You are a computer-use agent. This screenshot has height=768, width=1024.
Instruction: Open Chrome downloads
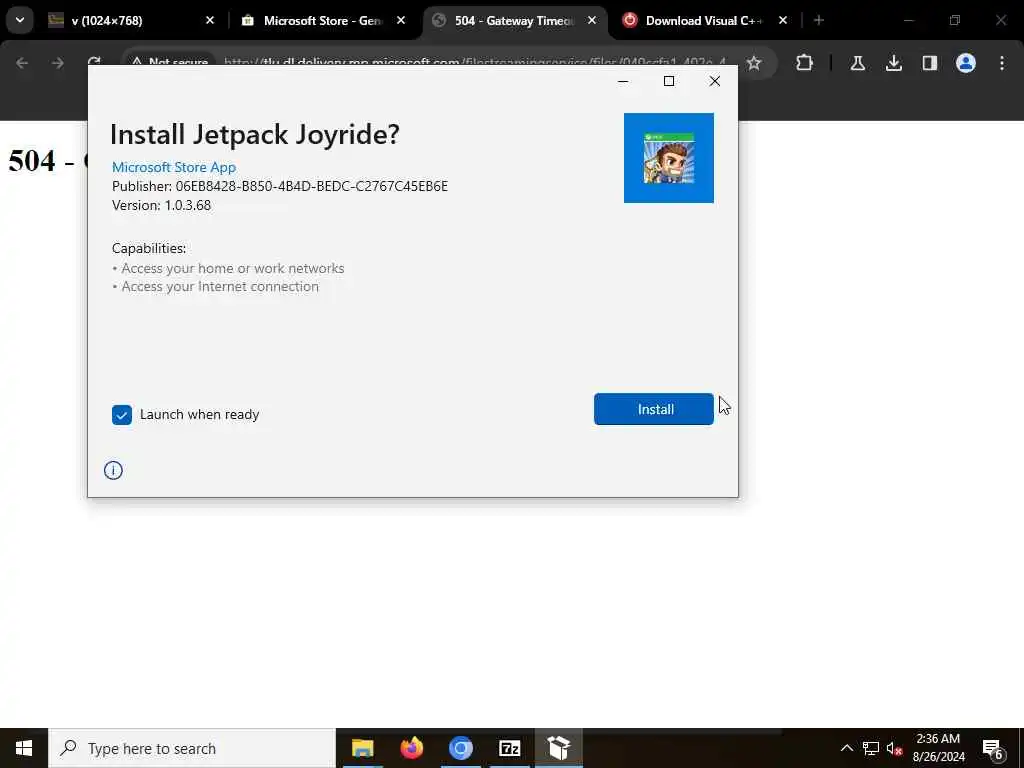pos(893,63)
